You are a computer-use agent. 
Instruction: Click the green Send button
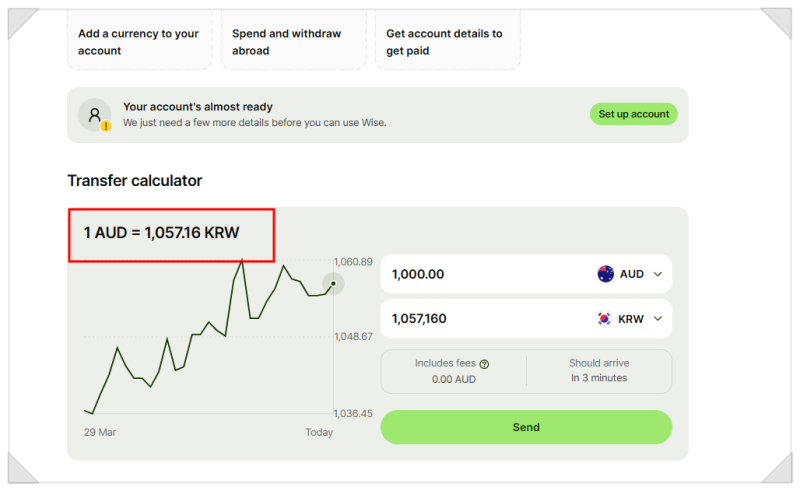point(526,427)
